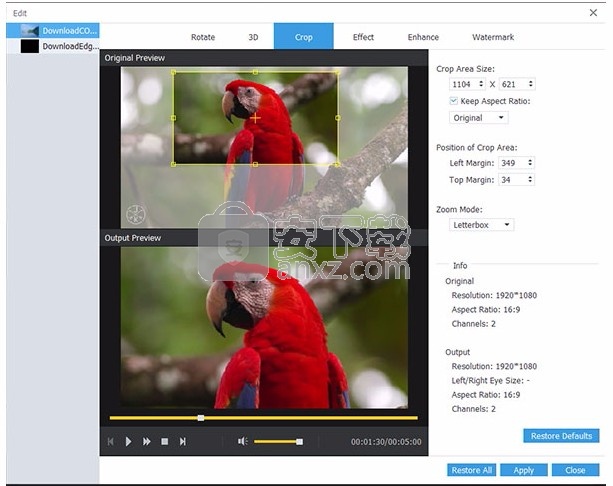Step to next frame in playback controls
Screen dimensions: 613x486
[x=183, y=441]
